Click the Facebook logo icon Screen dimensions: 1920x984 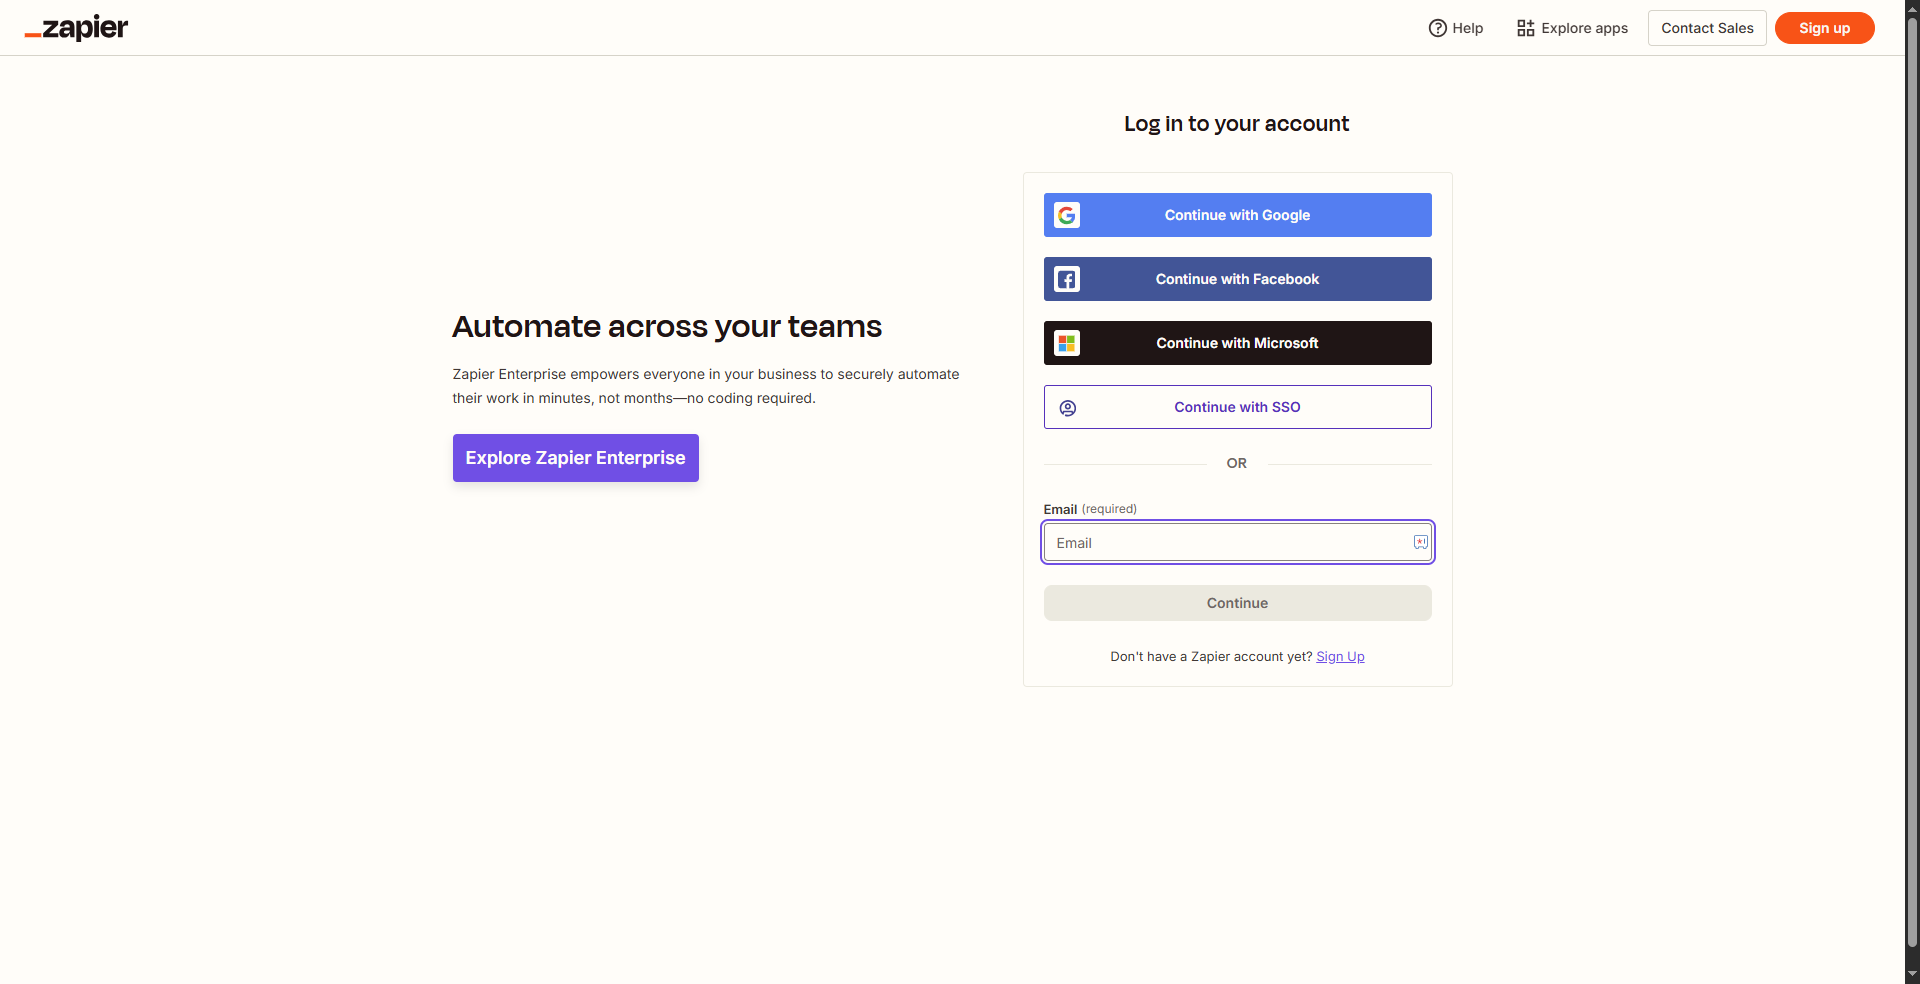pos(1067,279)
